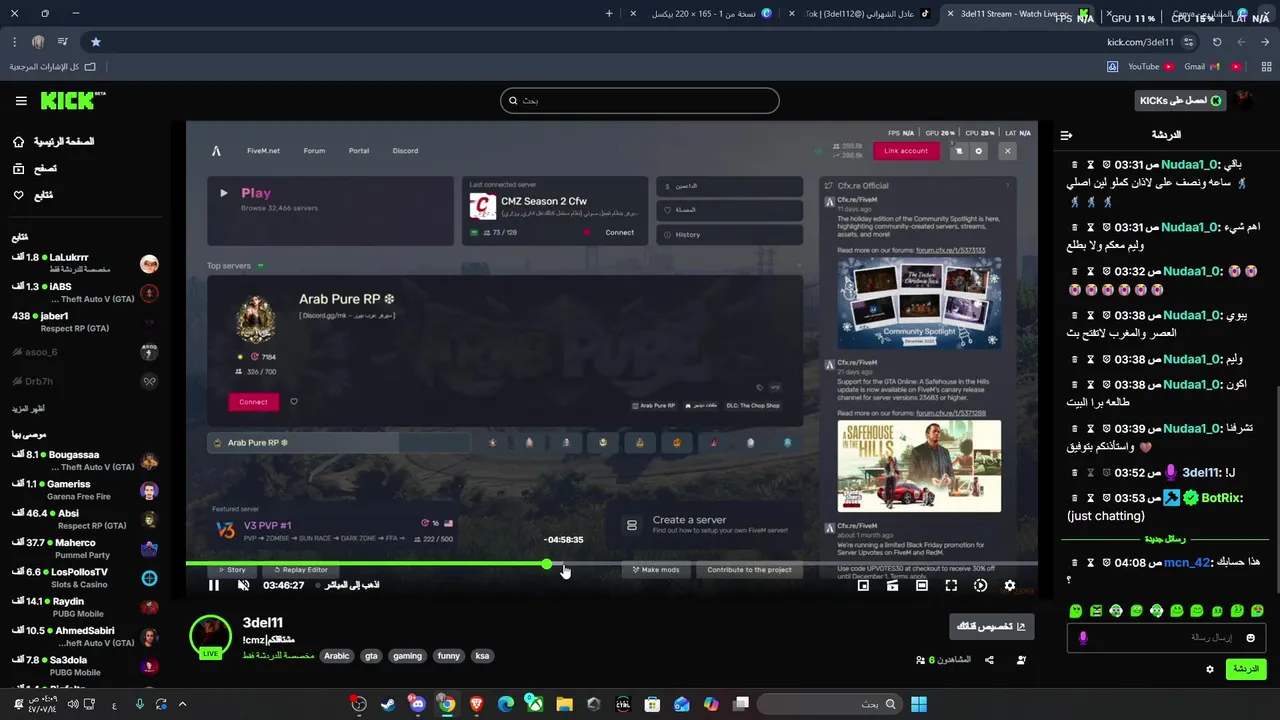The image size is (1280, 720).
Task: Bookmark this page with the star icon
Action: pyautogui.click(x=96, y=42)
